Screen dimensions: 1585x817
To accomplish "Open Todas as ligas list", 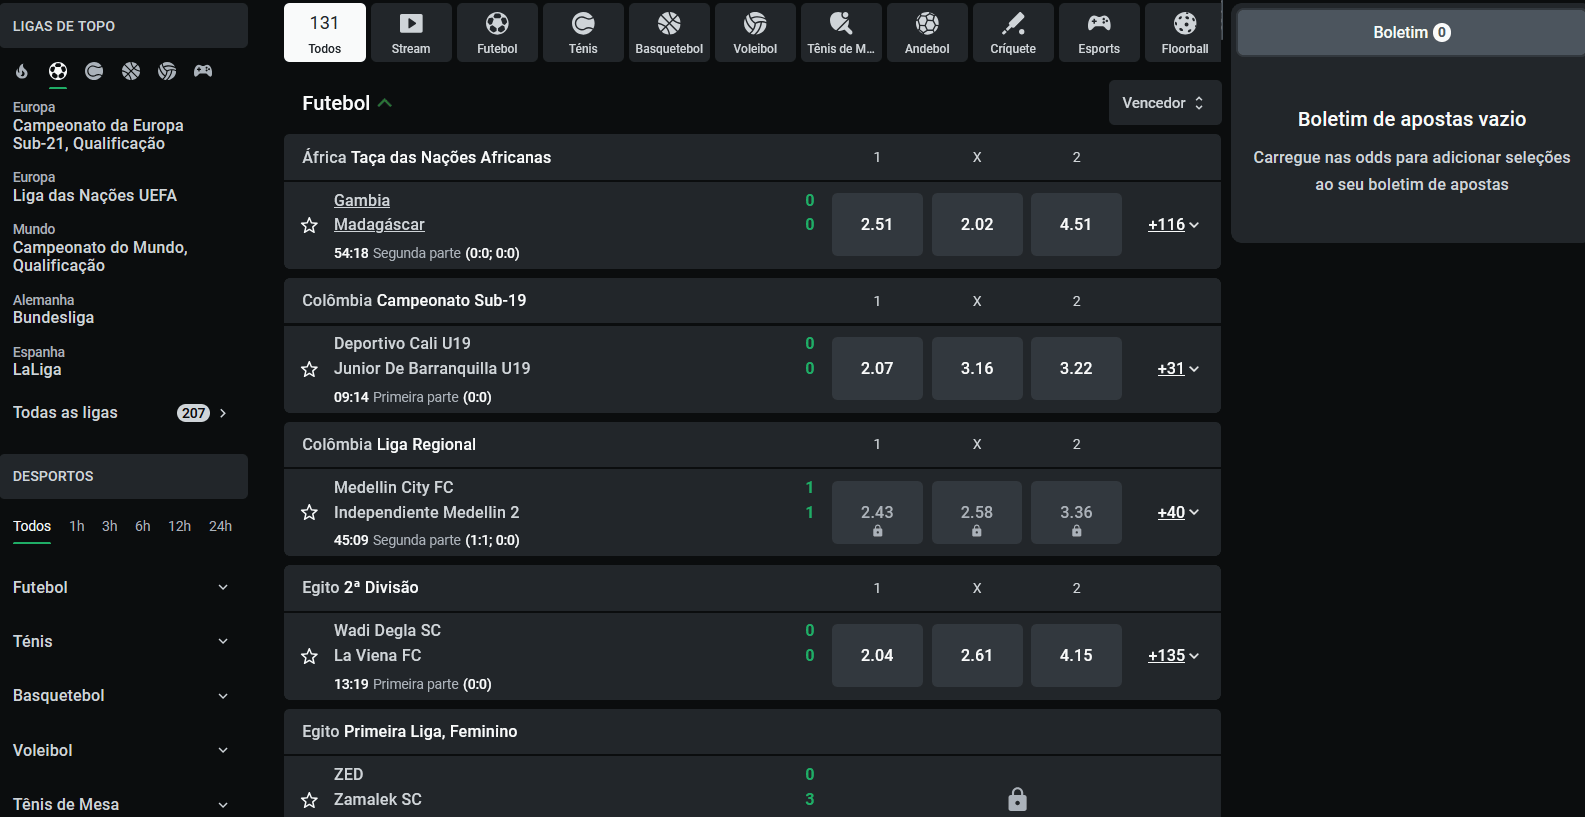I will click(120, 413).
